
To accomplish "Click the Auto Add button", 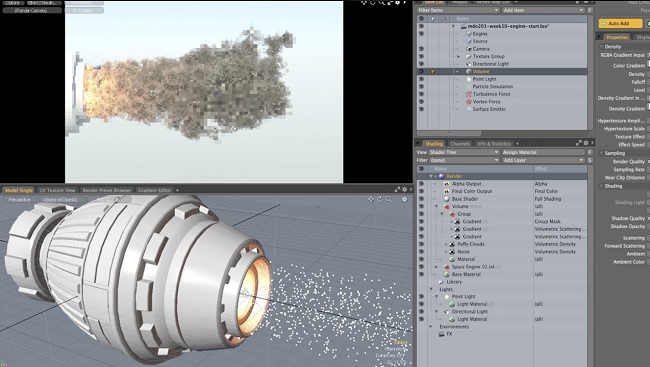I will pos(620,24).
